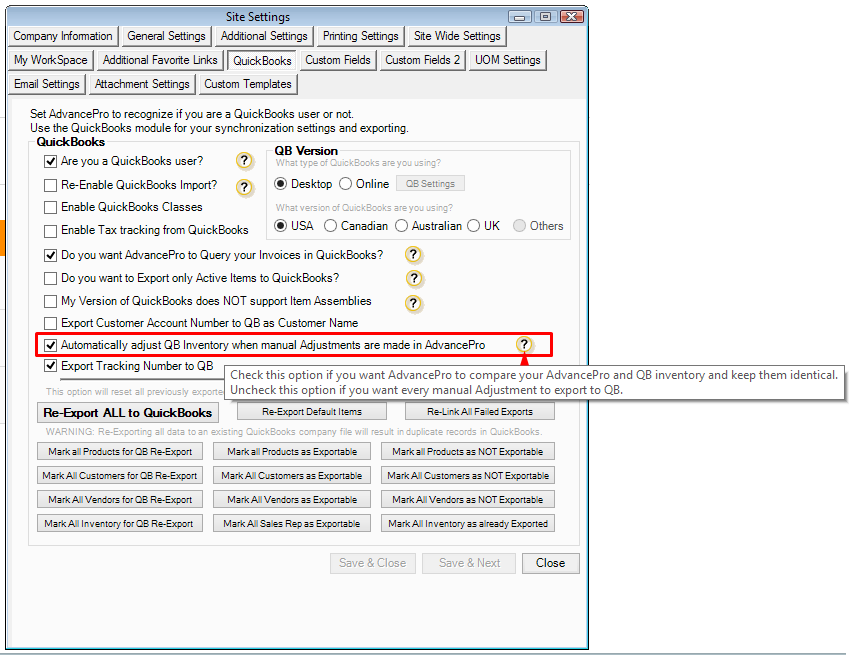Click Re-Link All Failed Exports button
The image size is (849, 655).
tap(479, 412)
